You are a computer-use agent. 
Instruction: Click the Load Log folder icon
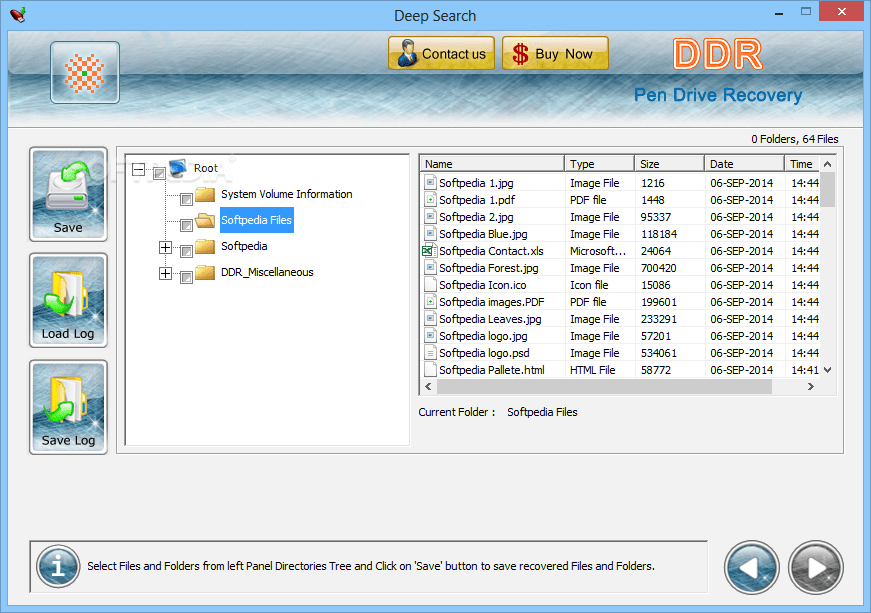point(67,293)
